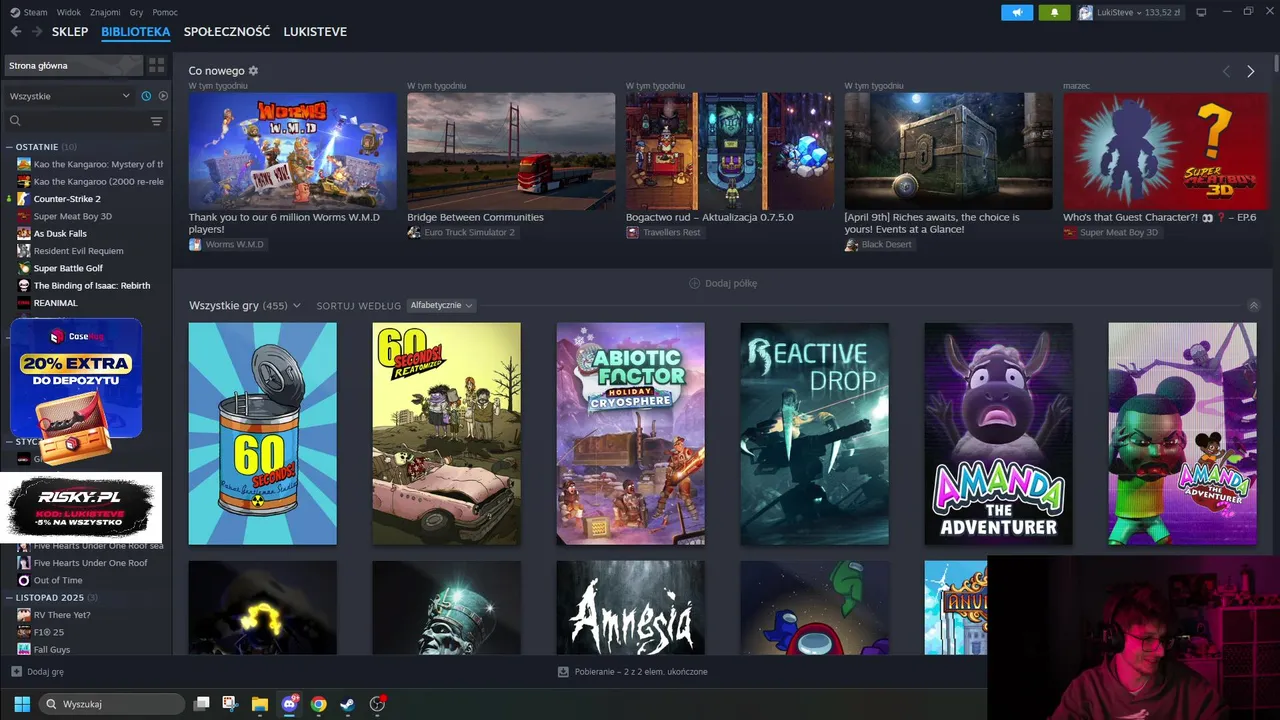Open Reactive Drop game cover

point(815,434)
